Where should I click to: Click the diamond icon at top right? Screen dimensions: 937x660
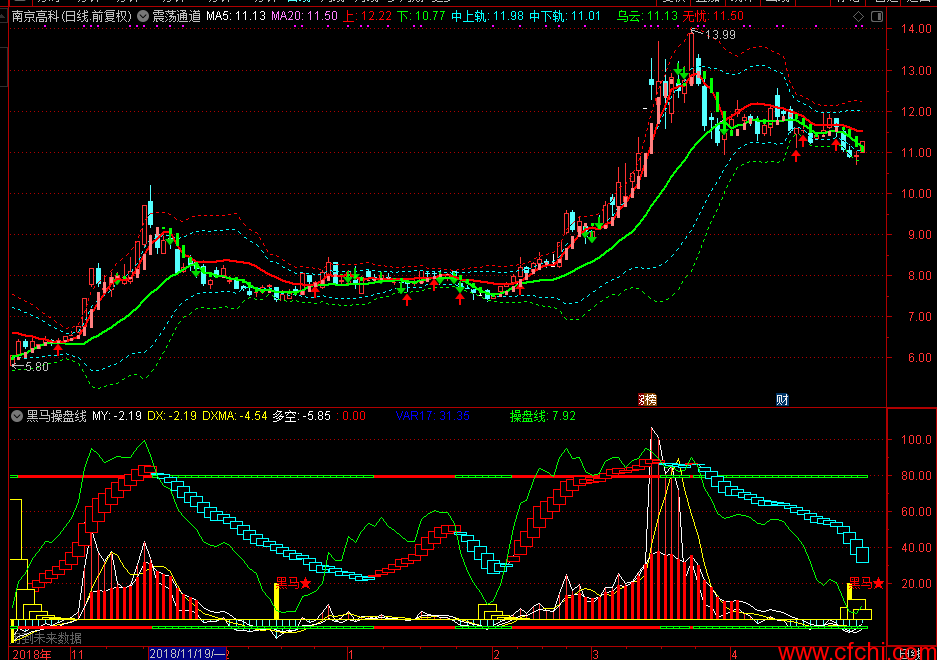859,17
